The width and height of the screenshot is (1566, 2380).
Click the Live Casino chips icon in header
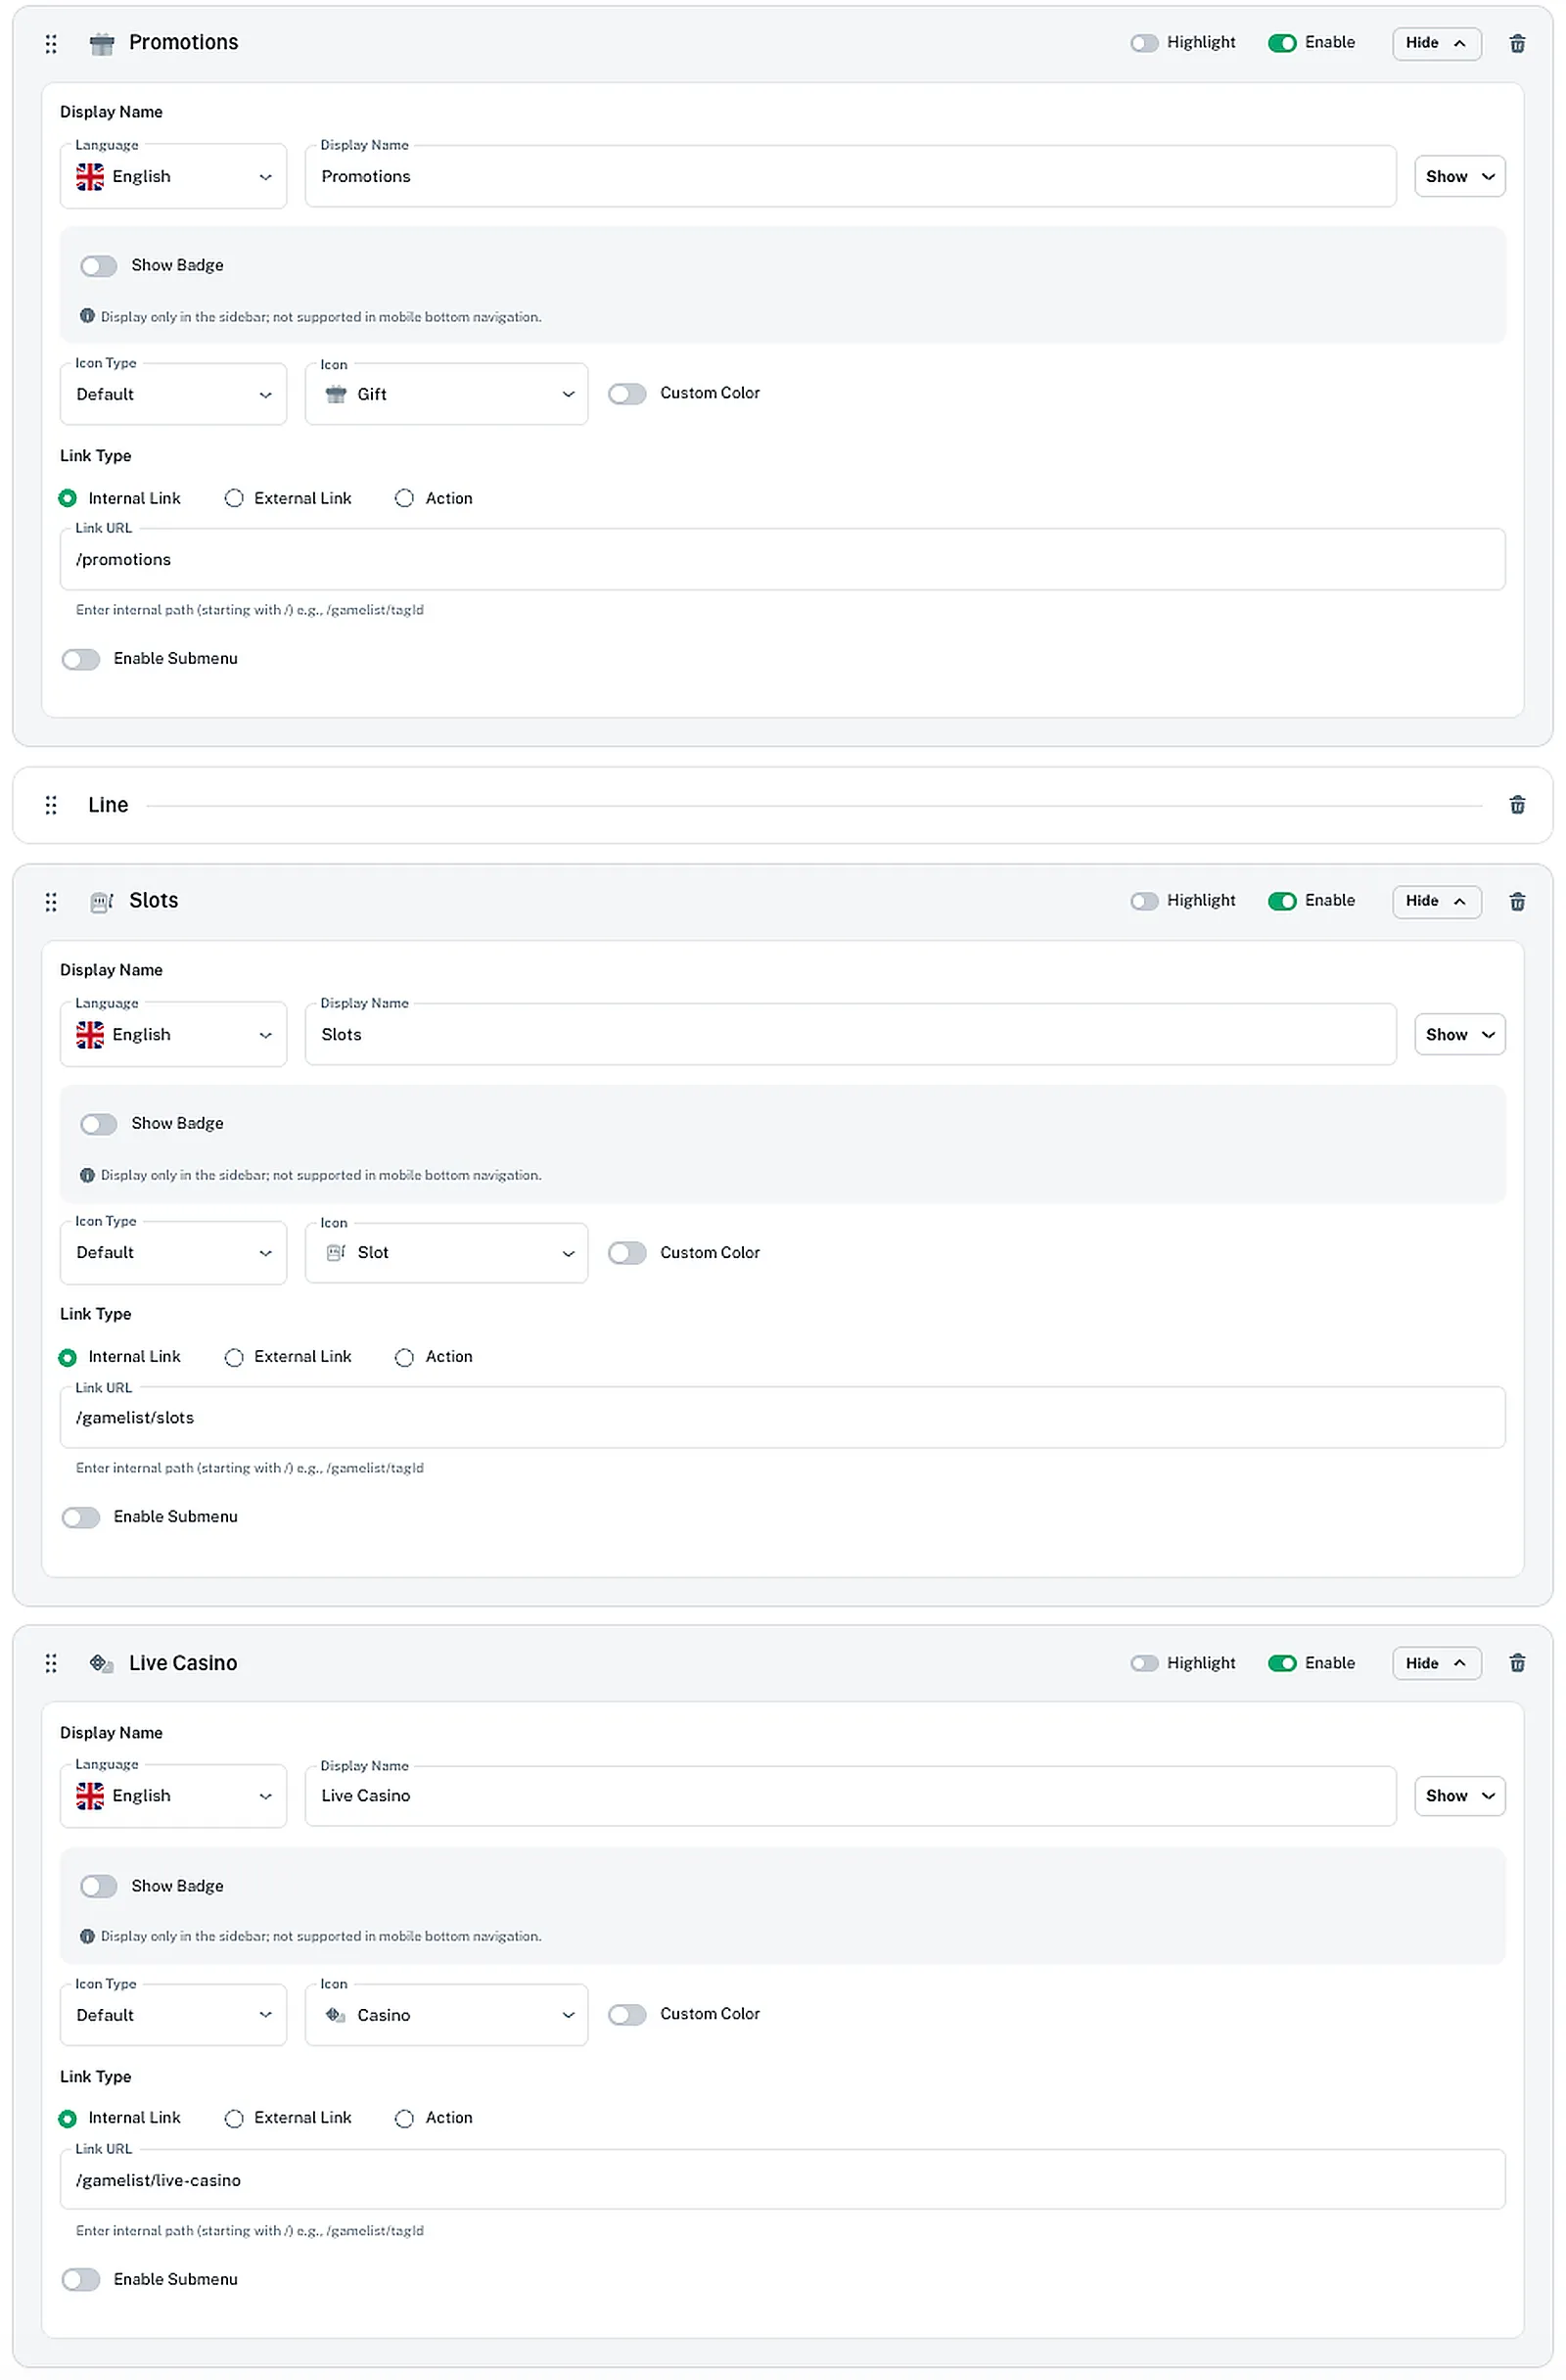(x=100, y=1663)
